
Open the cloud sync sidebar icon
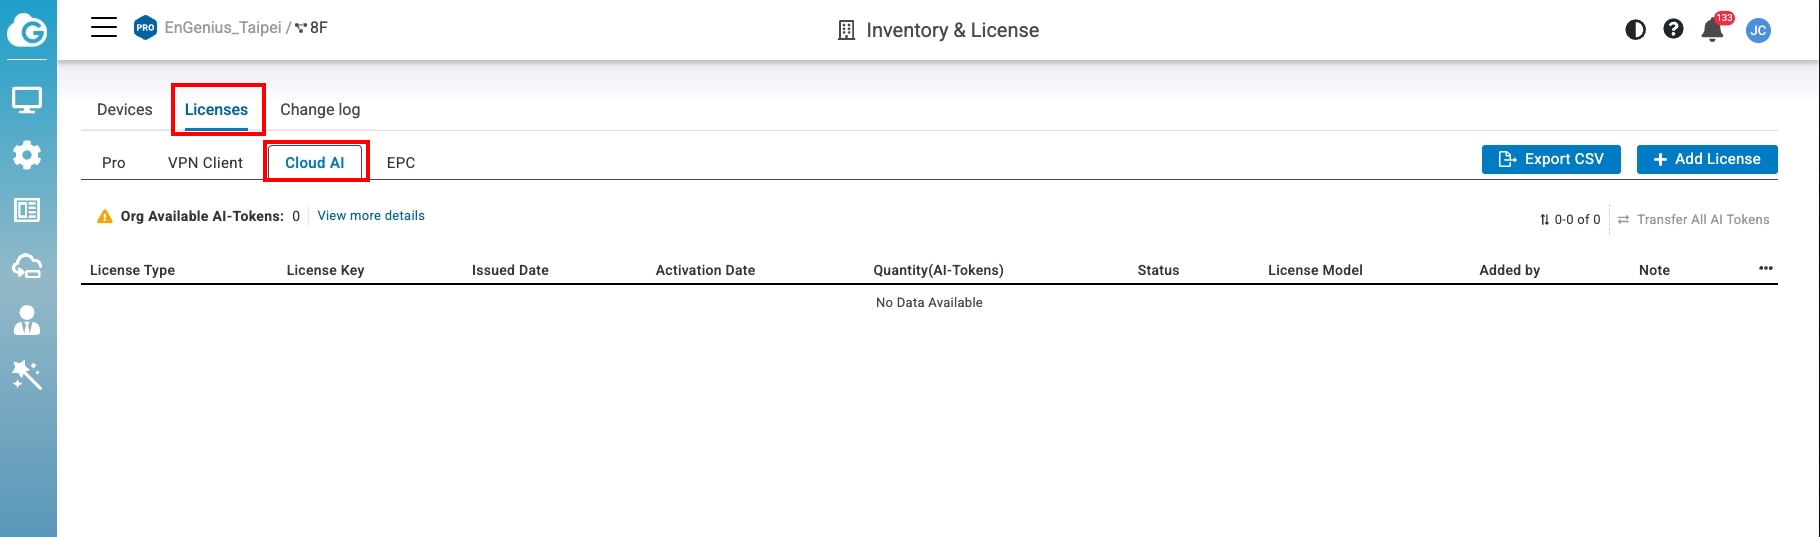coord(27,266)
